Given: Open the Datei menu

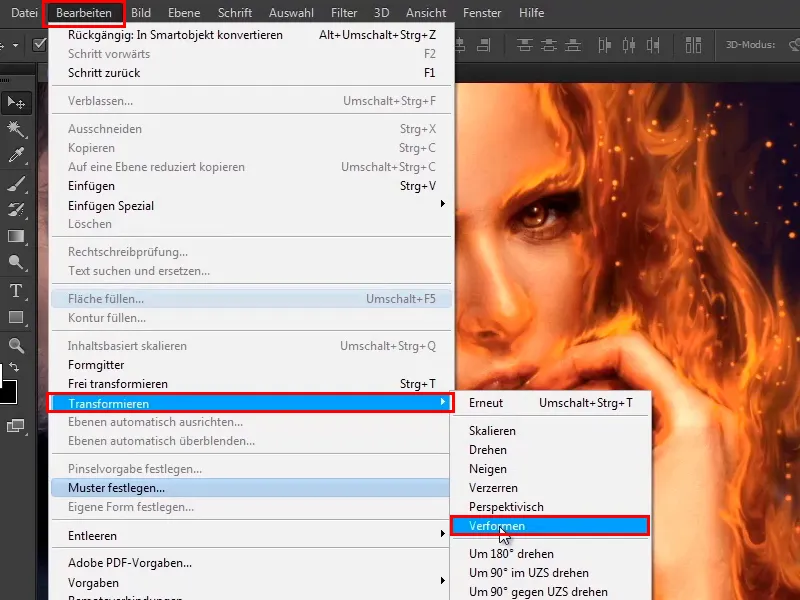Looking at the screenshot, I should (24, 13).
